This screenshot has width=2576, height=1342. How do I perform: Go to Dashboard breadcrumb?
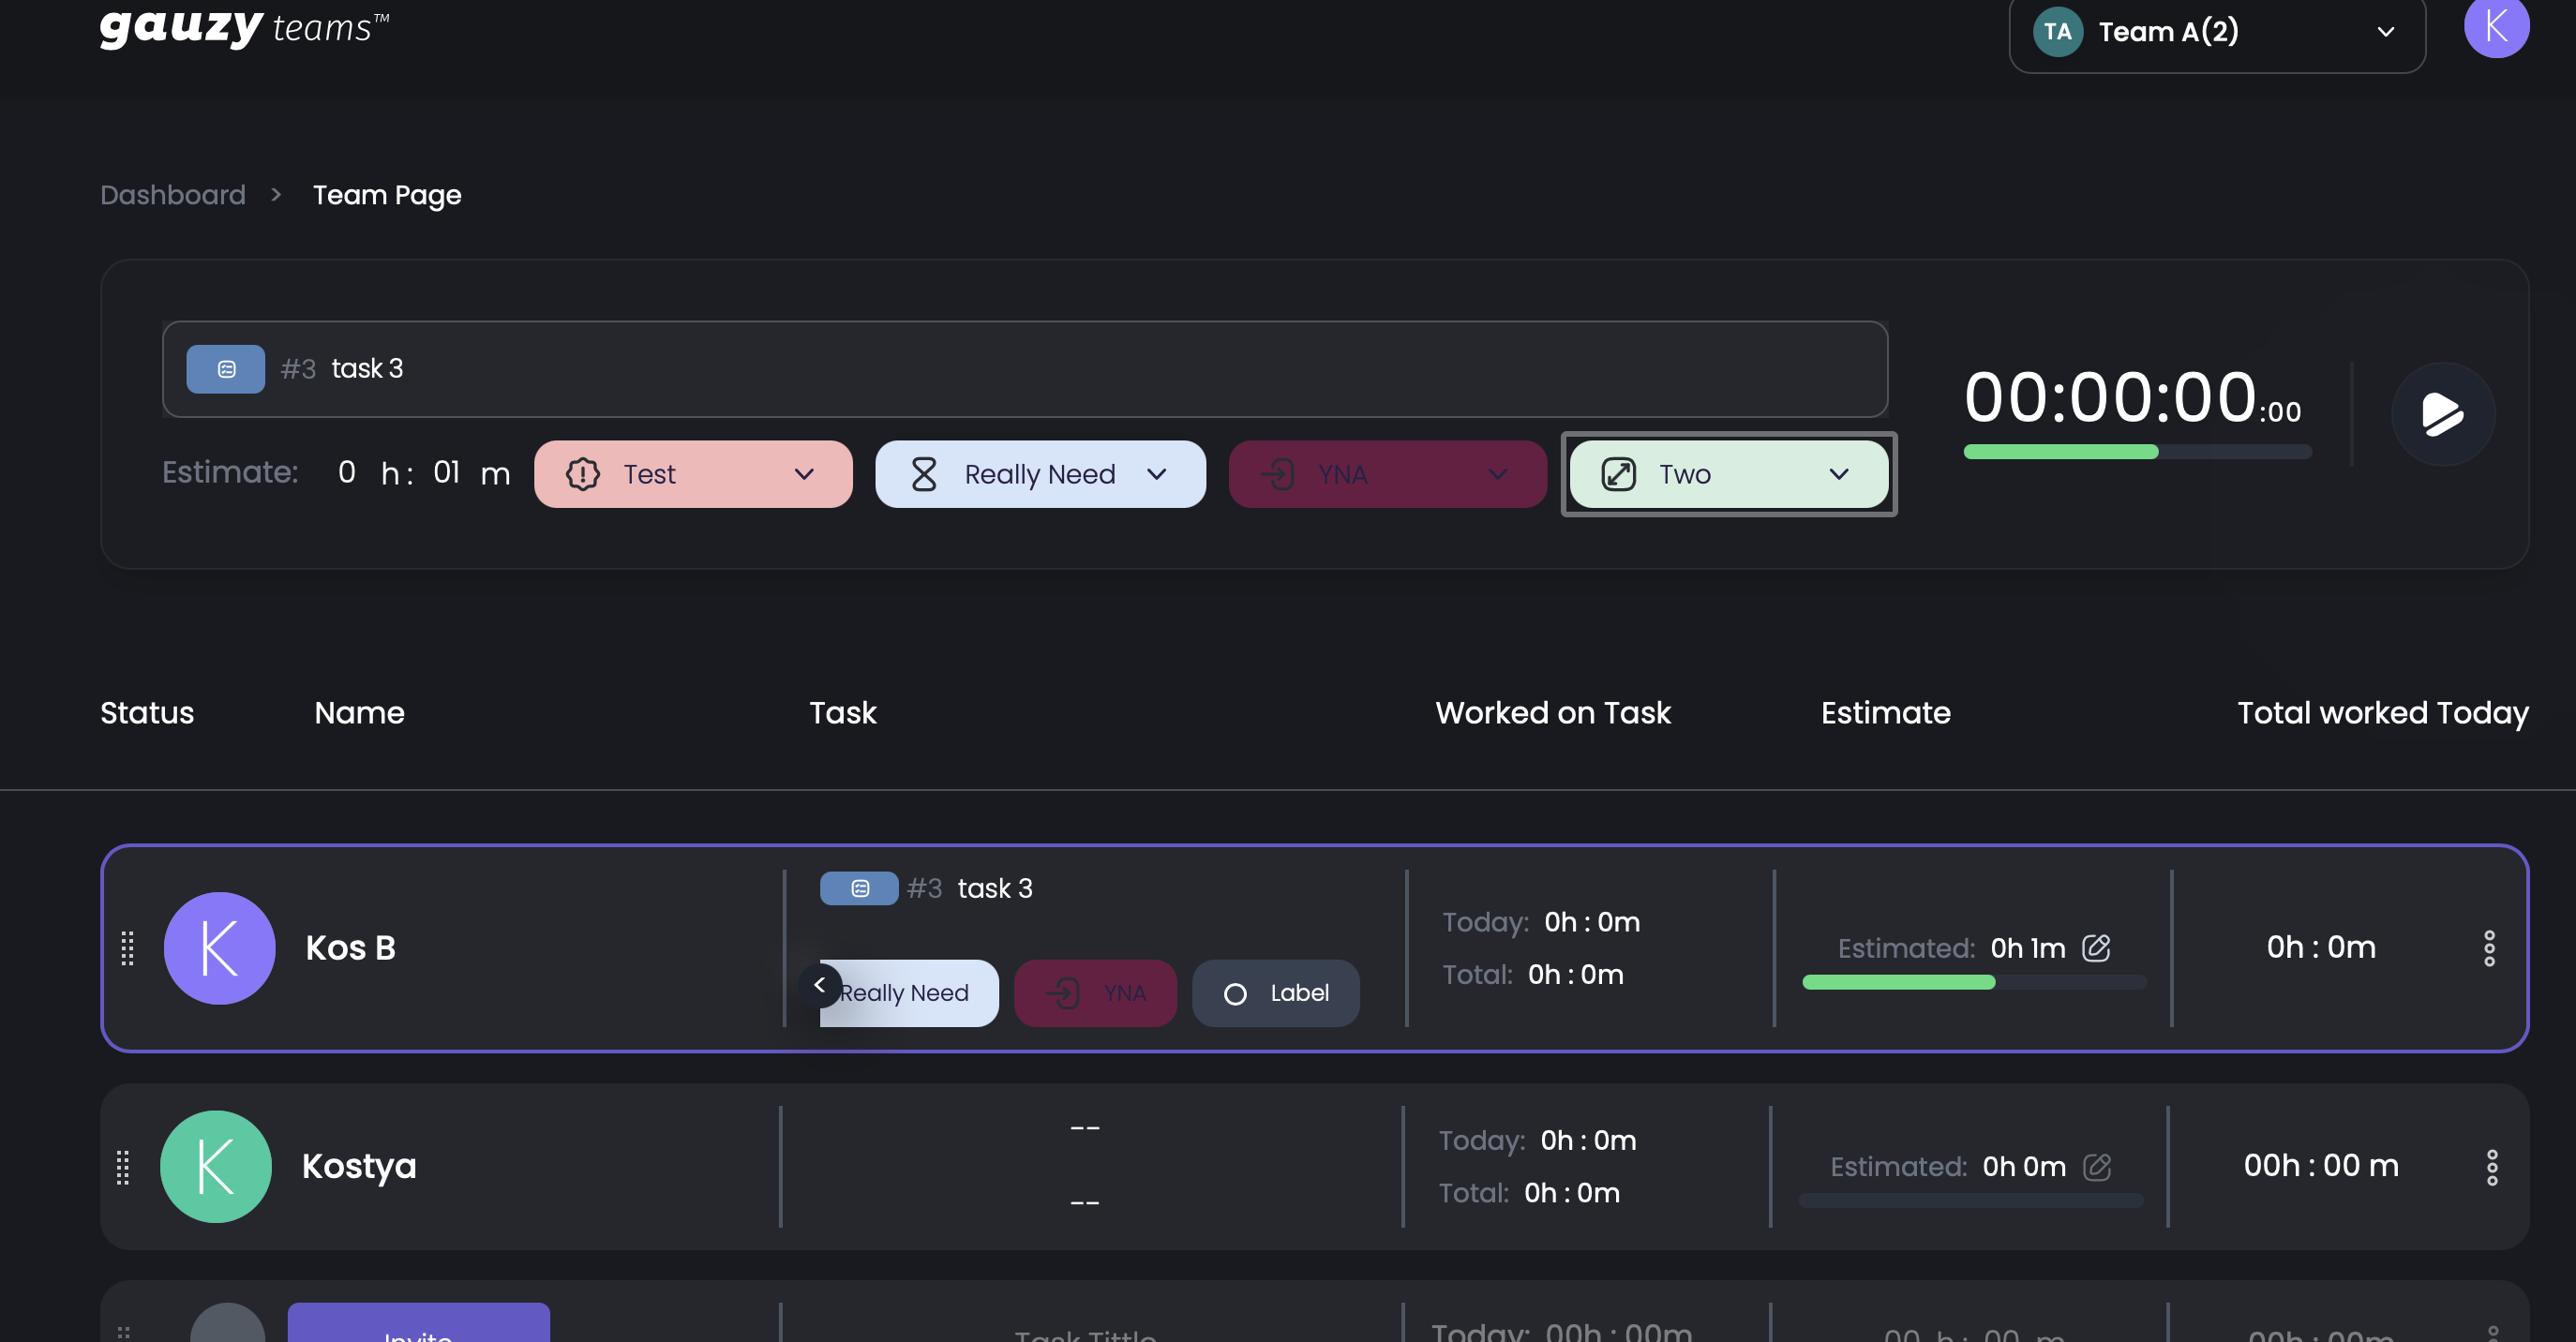[x=173, y=194]
